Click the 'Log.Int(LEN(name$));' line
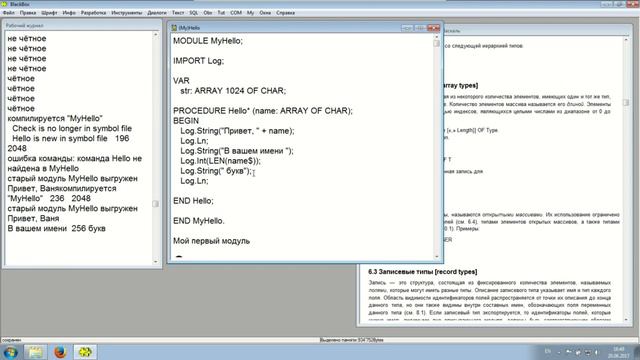The height and width of the screenshot is (360, 640). point(220,161)
